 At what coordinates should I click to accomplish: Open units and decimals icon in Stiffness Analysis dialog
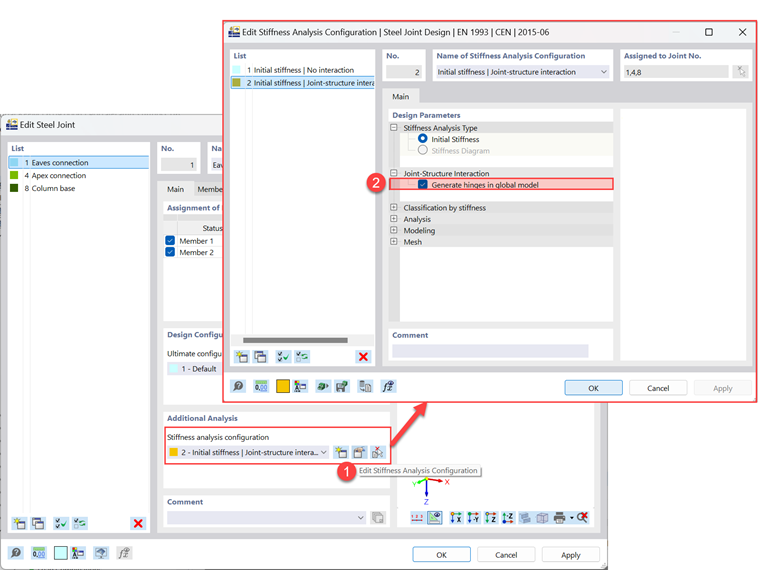(261, 386)
